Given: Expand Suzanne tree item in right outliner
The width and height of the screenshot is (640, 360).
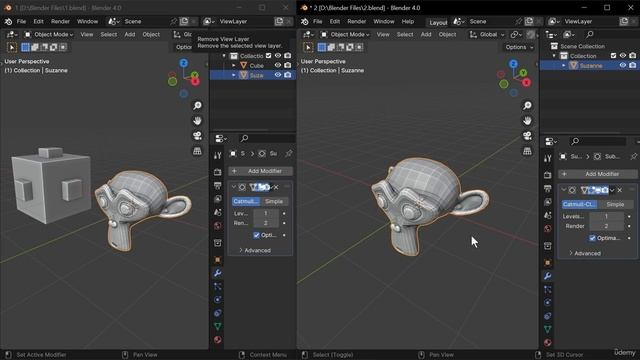Looking at the screenshot, I should tap(564, 65).
